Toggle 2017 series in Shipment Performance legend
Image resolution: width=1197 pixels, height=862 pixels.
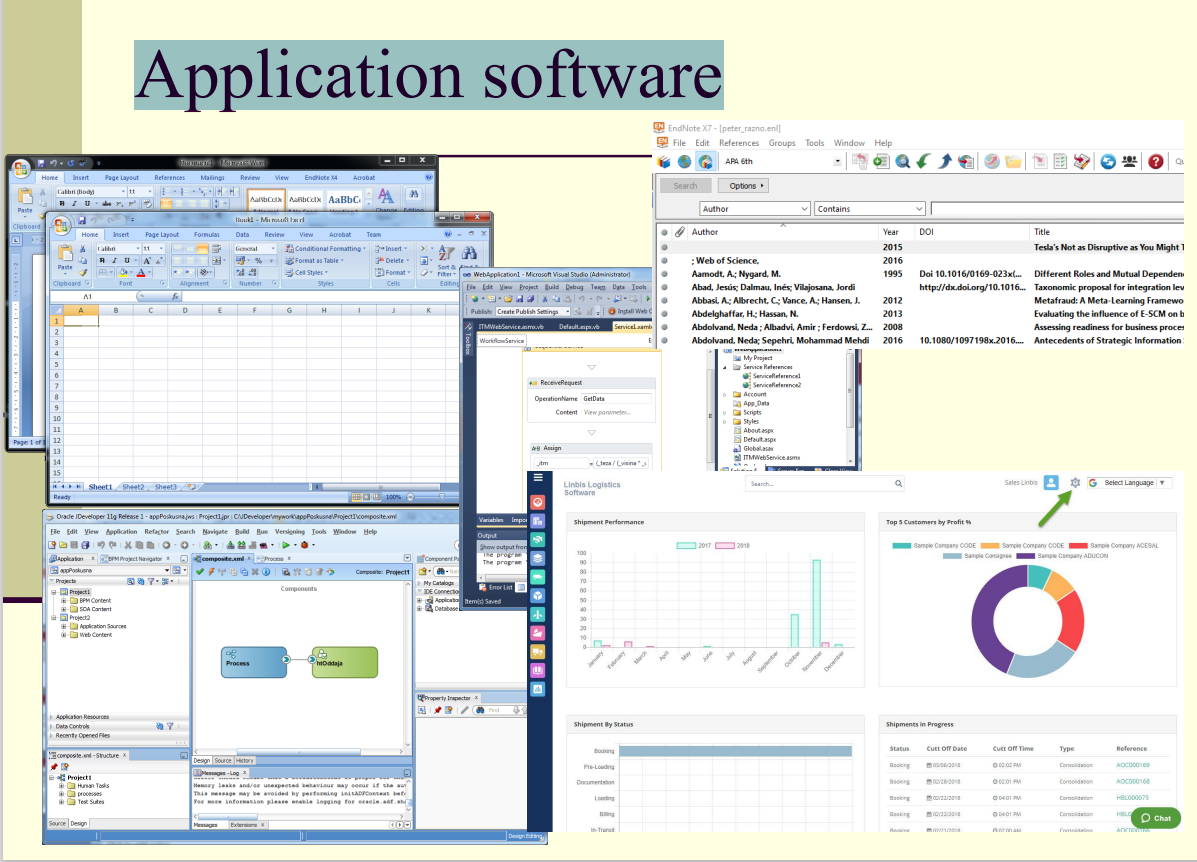(x=694, y=545)
